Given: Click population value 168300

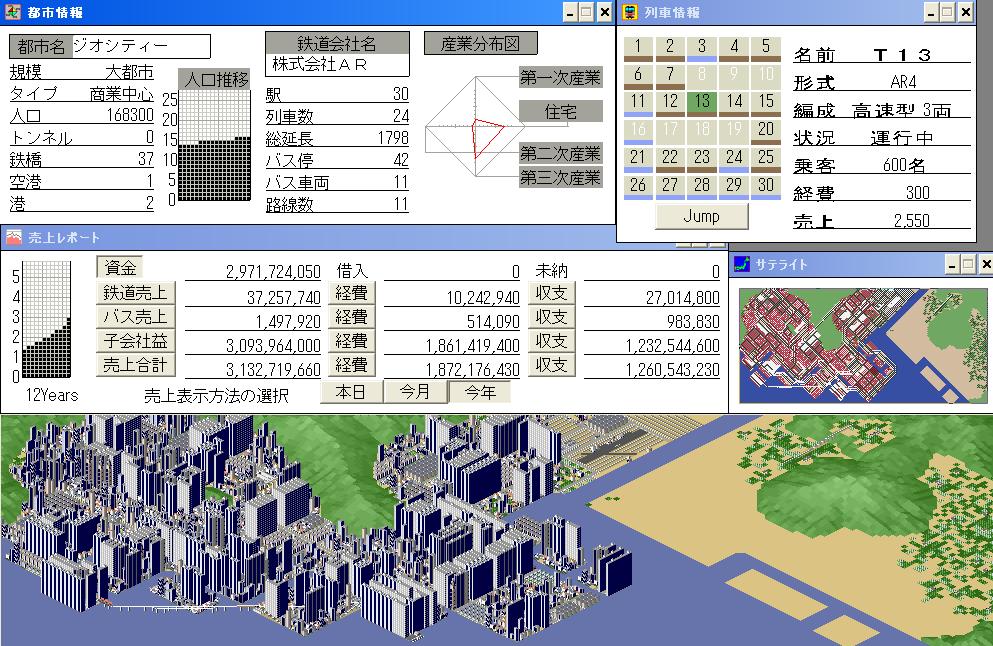Looking at the screenshot, I should tap(130, 115).
